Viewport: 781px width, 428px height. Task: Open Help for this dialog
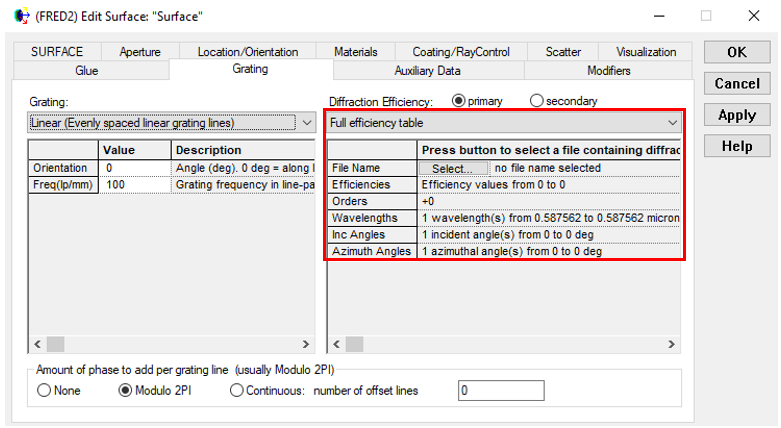tap(737, 147)
